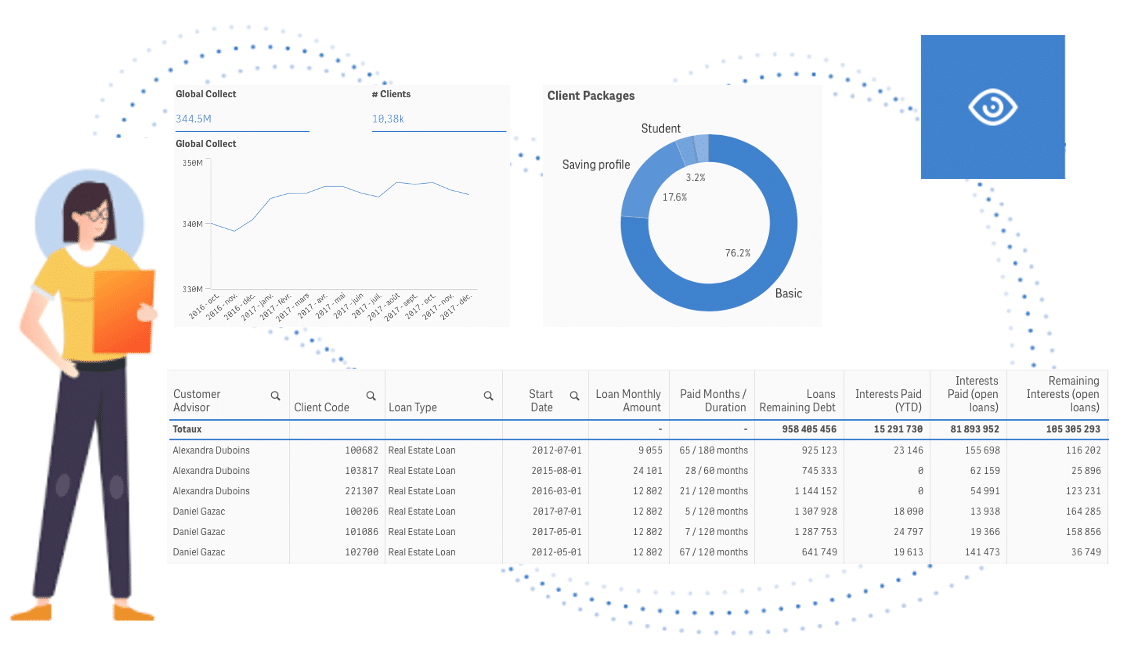Click the Loan Type column search icon
The image size is (1128, 651).
(x=488, y=396)
